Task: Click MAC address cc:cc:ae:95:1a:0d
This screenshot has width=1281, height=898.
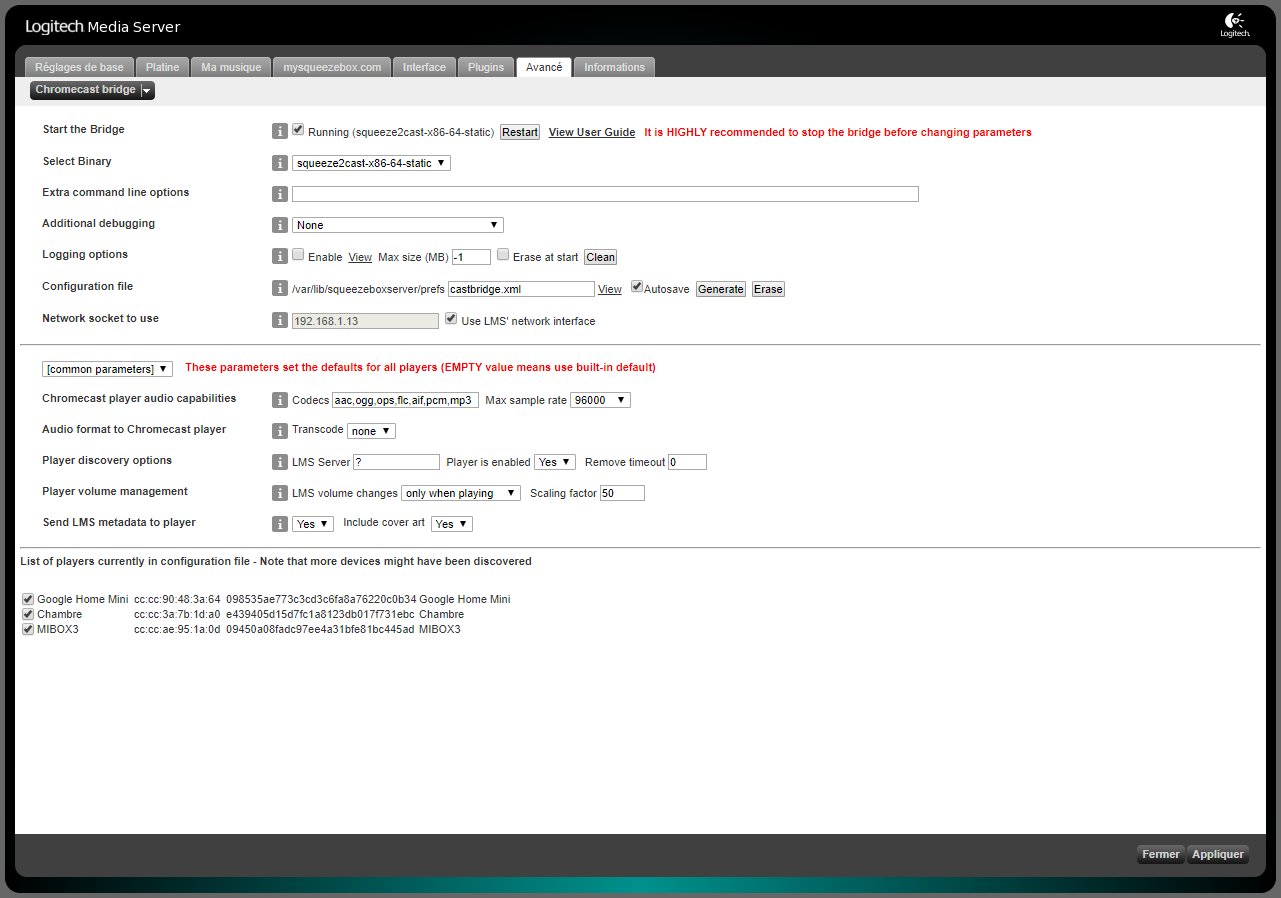Action: 177,629
